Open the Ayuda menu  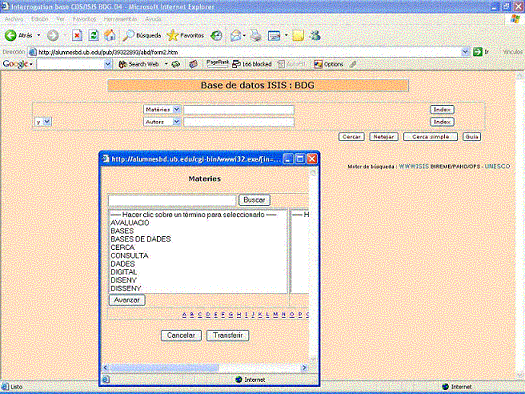point(153,19)
